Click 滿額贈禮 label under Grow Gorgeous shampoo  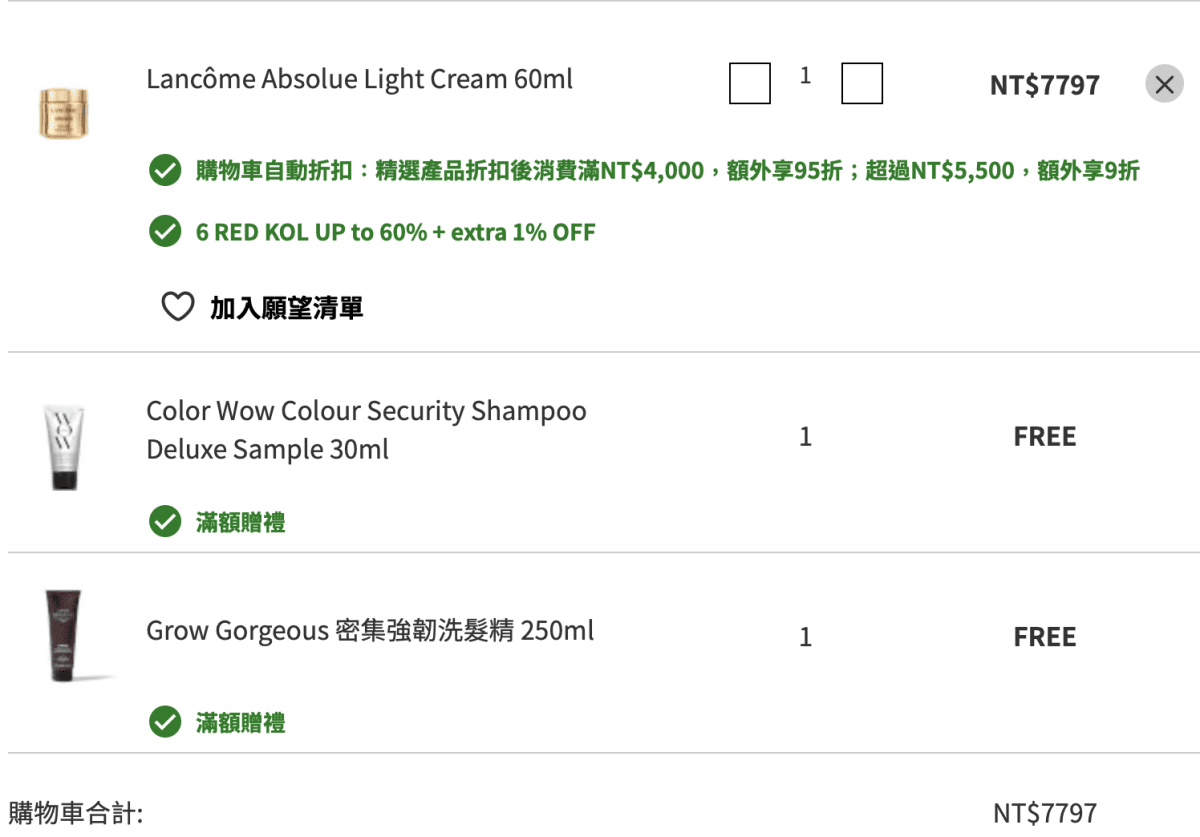[241, 723]
